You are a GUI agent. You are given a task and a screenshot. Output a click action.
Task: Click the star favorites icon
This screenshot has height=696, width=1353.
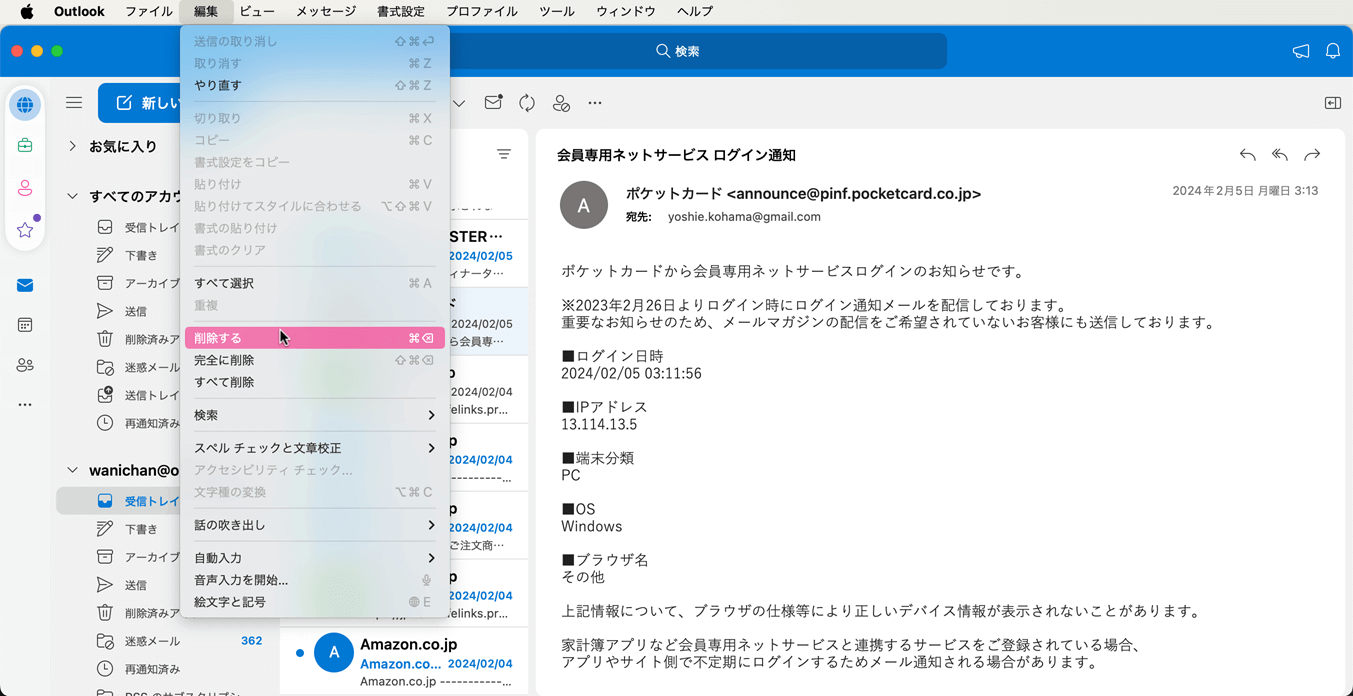point(25,230)
